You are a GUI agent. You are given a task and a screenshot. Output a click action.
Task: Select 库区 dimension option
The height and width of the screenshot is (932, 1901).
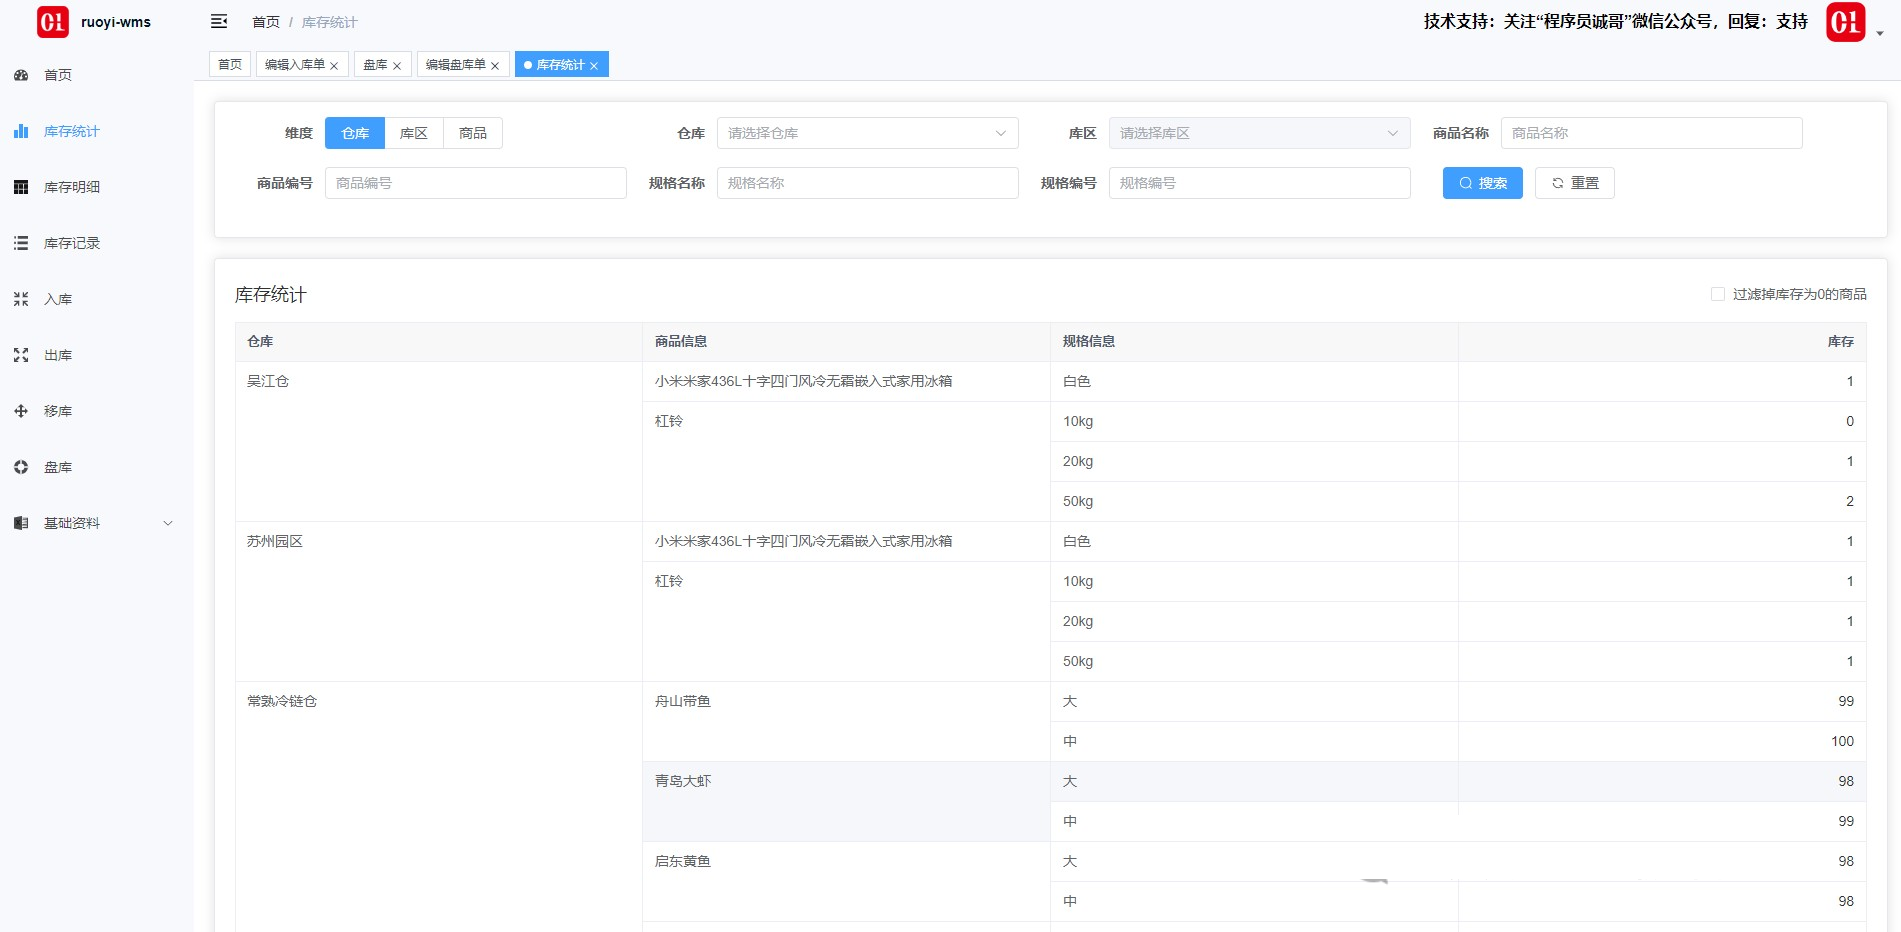(x=414, y=133)
